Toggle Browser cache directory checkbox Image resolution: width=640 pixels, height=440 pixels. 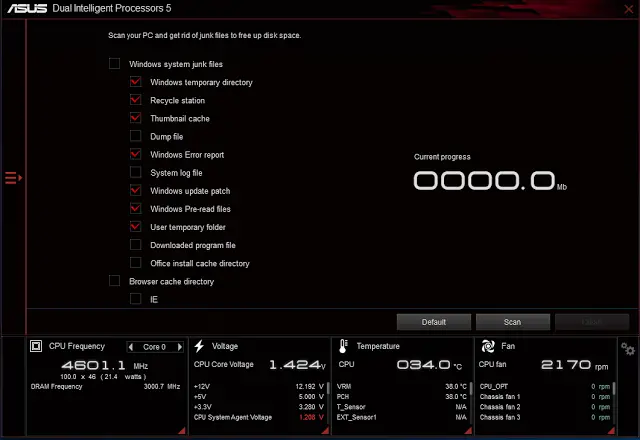tap(114, 281)
